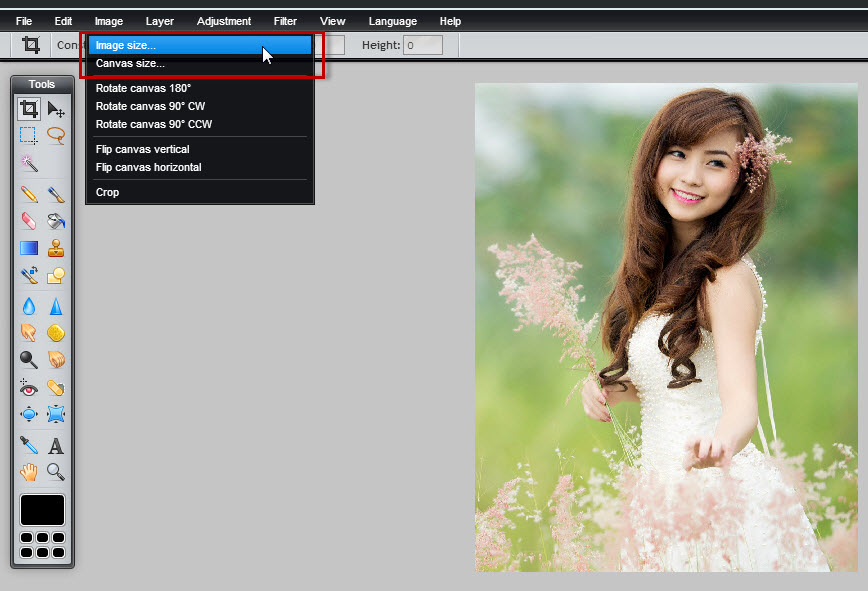
Task: Select the Type text tool
Action: coord(55,445)
